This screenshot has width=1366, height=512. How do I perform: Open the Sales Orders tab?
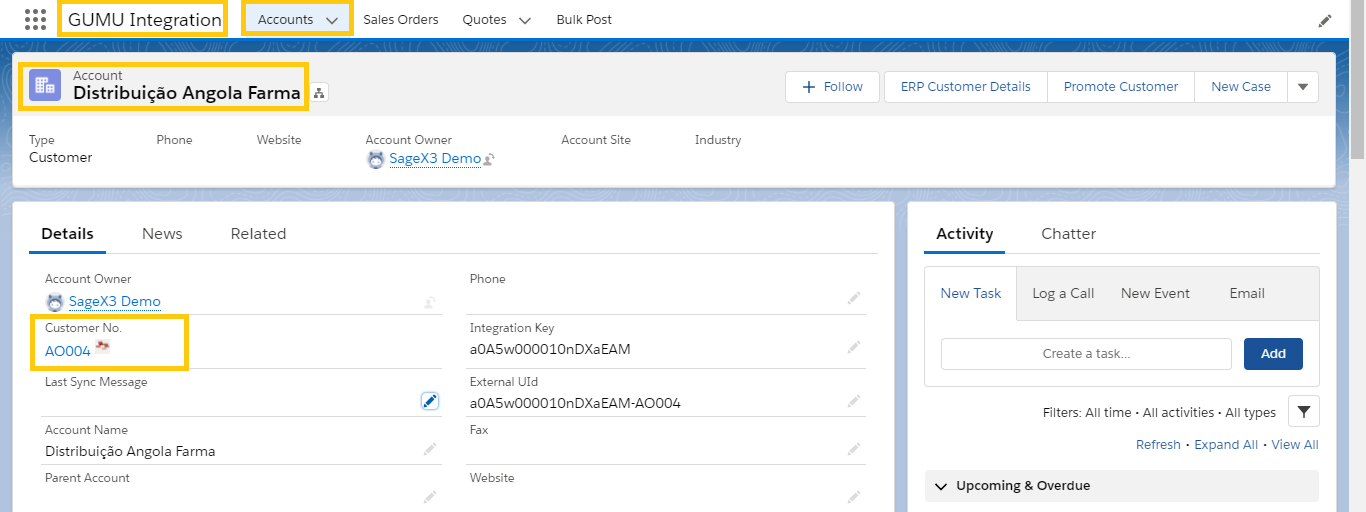click(x=400, y=19)
